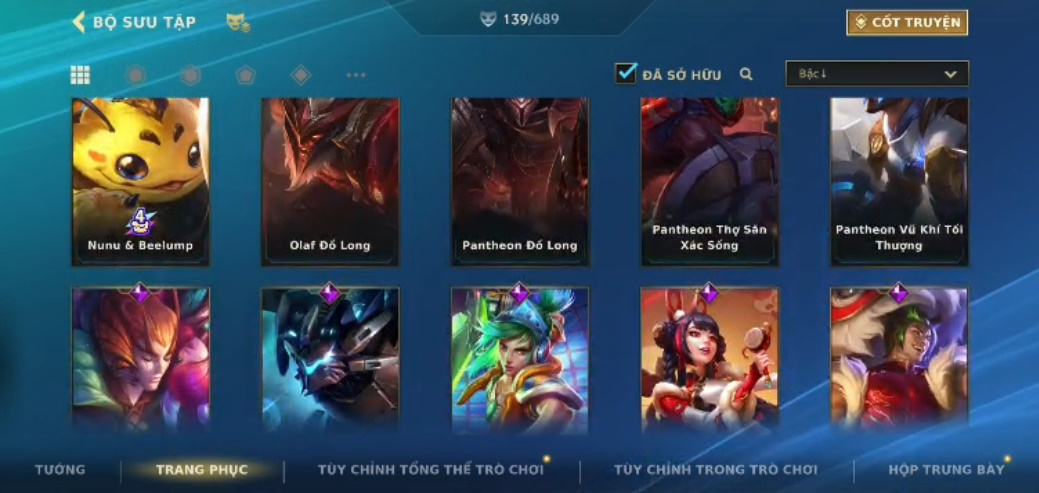The width and height of the screenshot is (1039, 493).
Task: Open Tùy Chỉnh Trong Trò Chơi tab
Action: tap(716, 470)
